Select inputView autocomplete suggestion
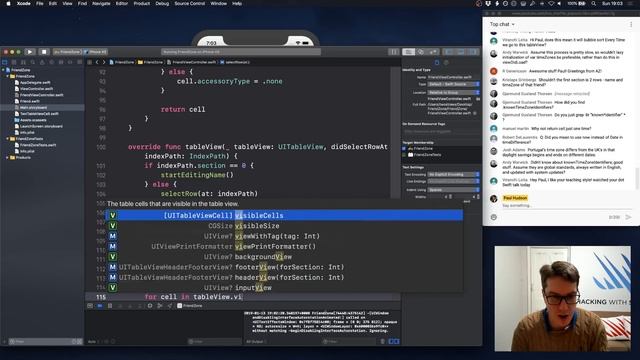This screenshot has height=360, width=640. [285, 287]
